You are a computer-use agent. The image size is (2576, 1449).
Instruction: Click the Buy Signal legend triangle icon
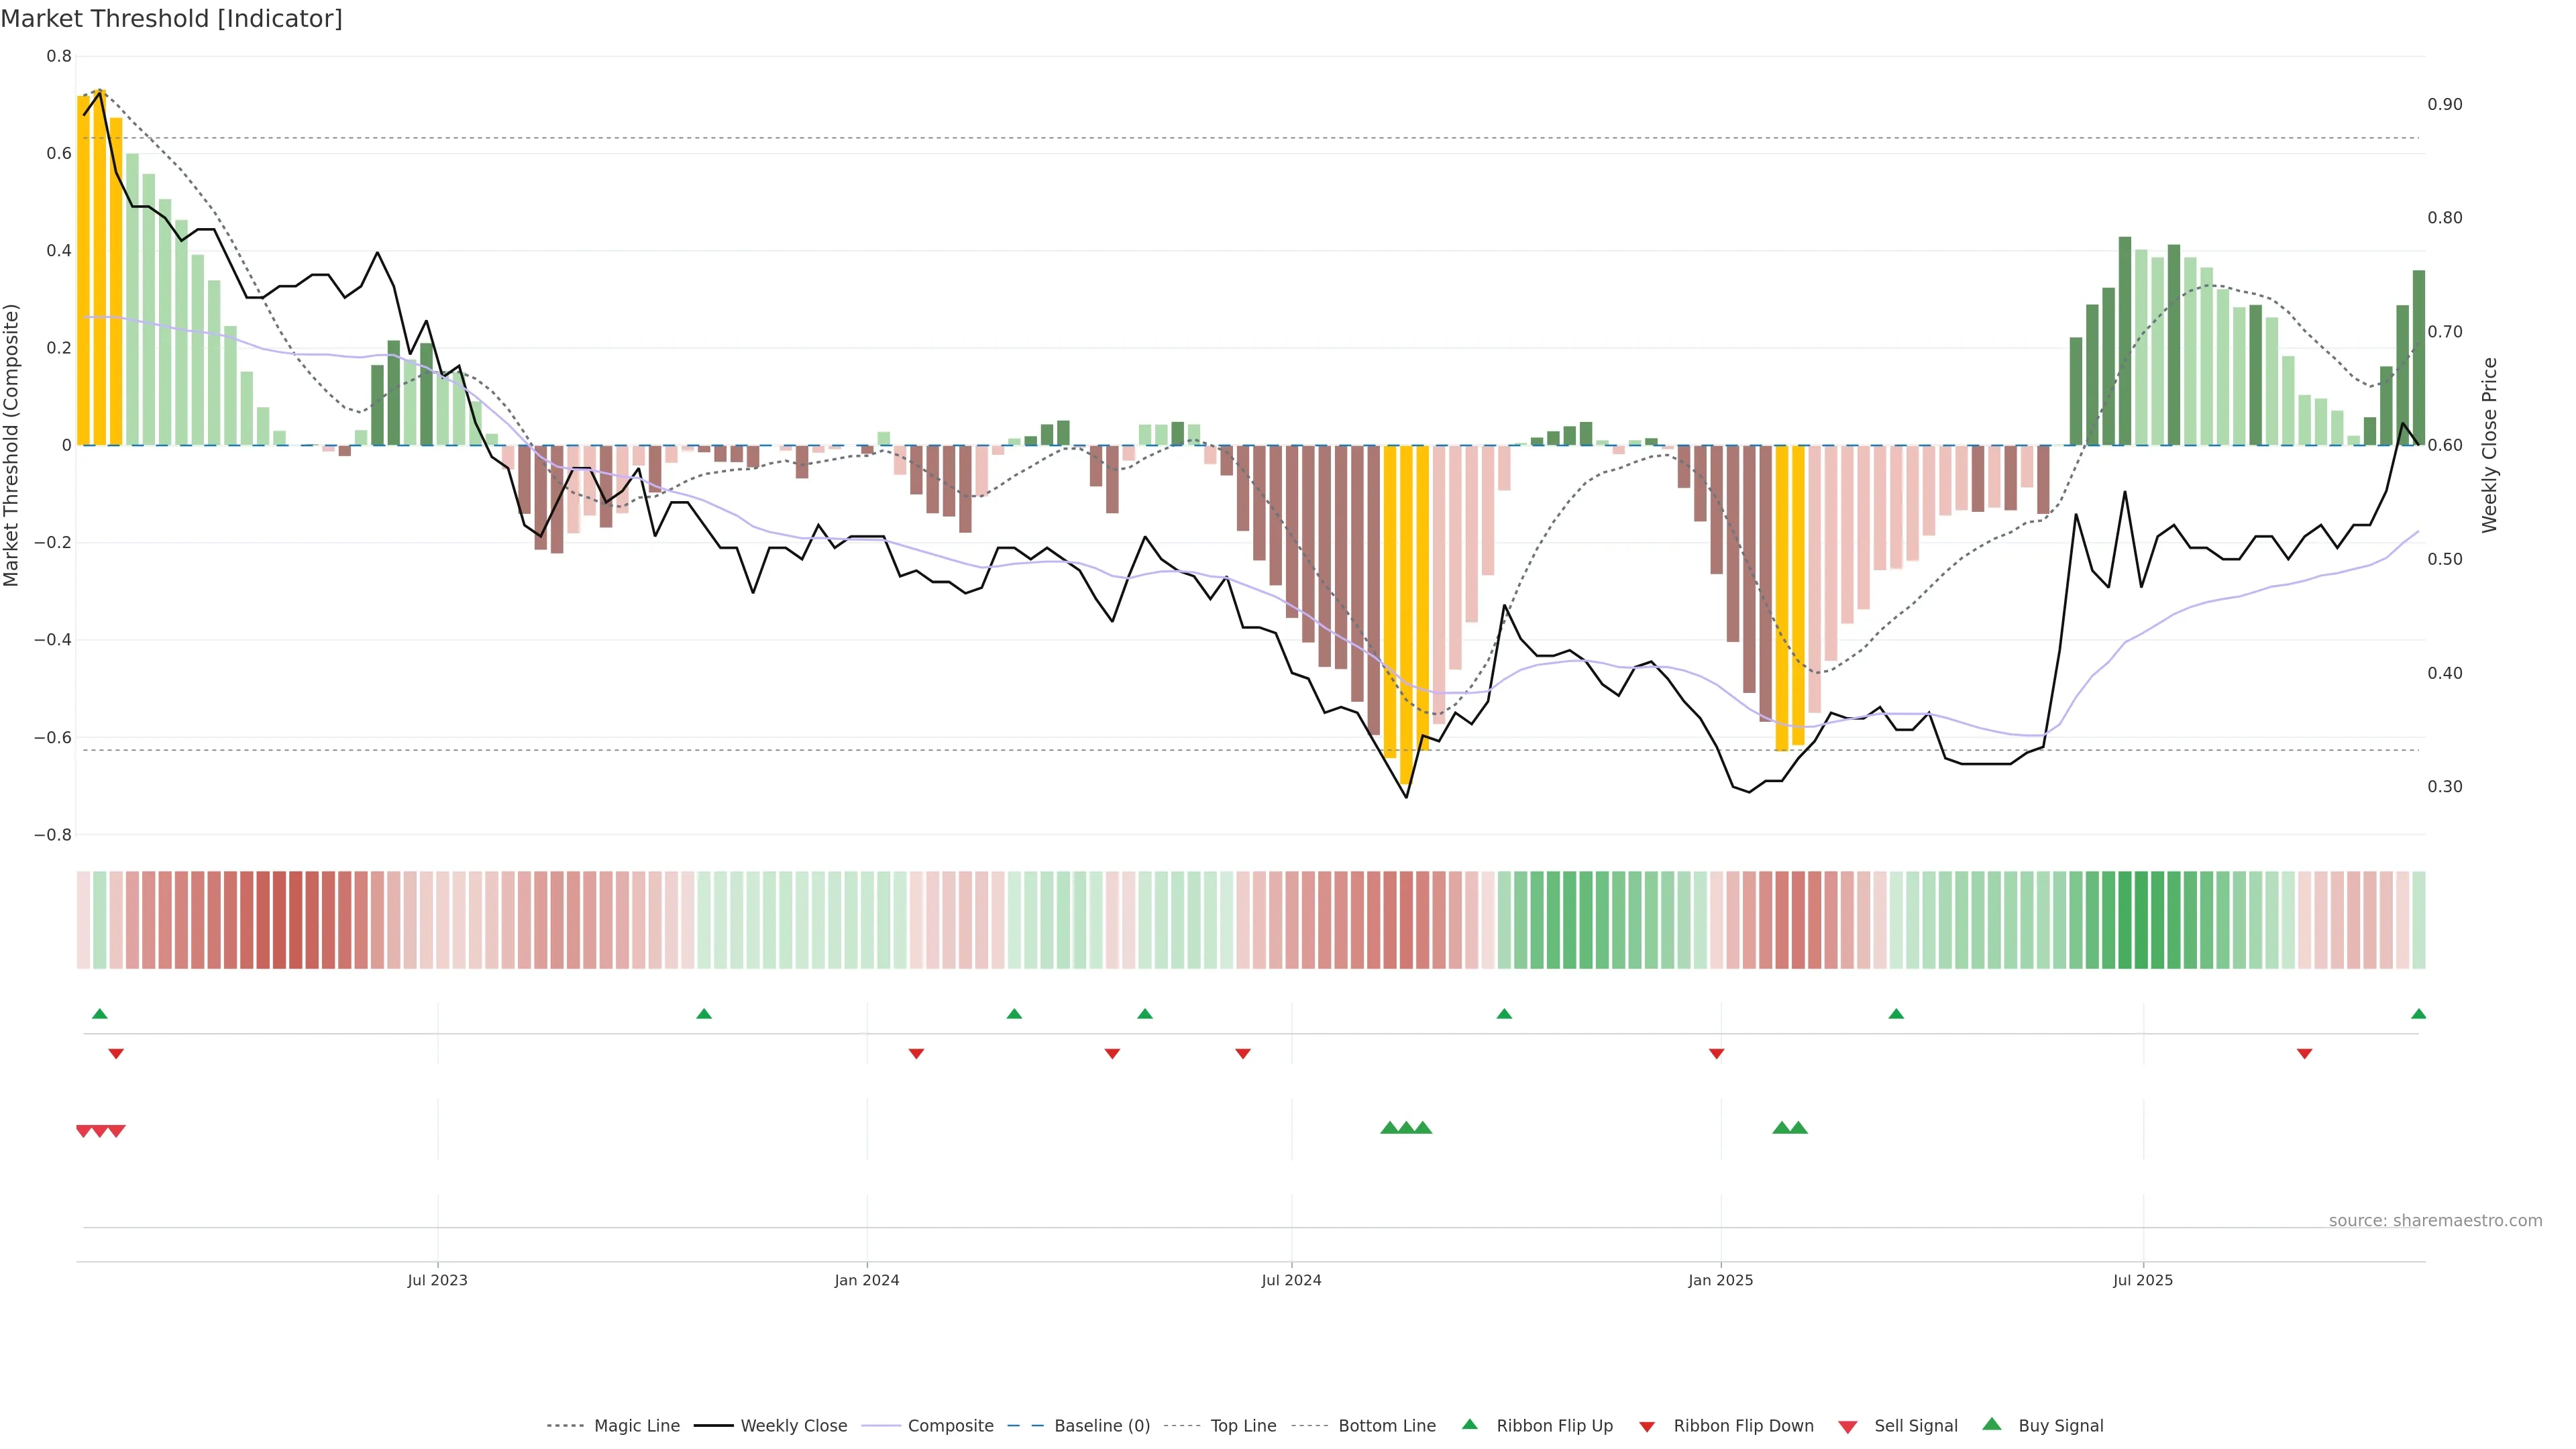click(1991, 1424)
